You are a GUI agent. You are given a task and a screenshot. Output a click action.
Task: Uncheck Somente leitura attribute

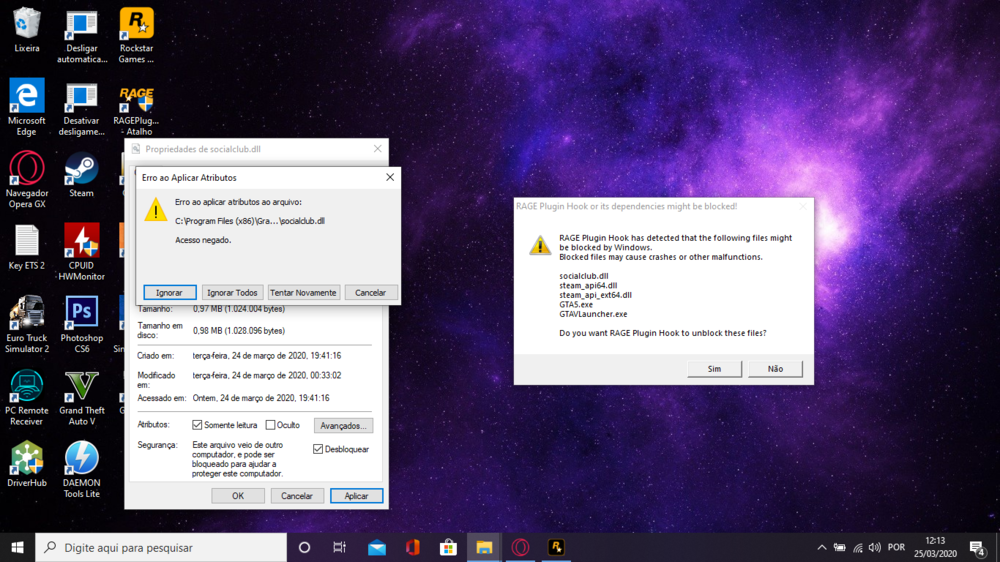click(x=197, y=425)
